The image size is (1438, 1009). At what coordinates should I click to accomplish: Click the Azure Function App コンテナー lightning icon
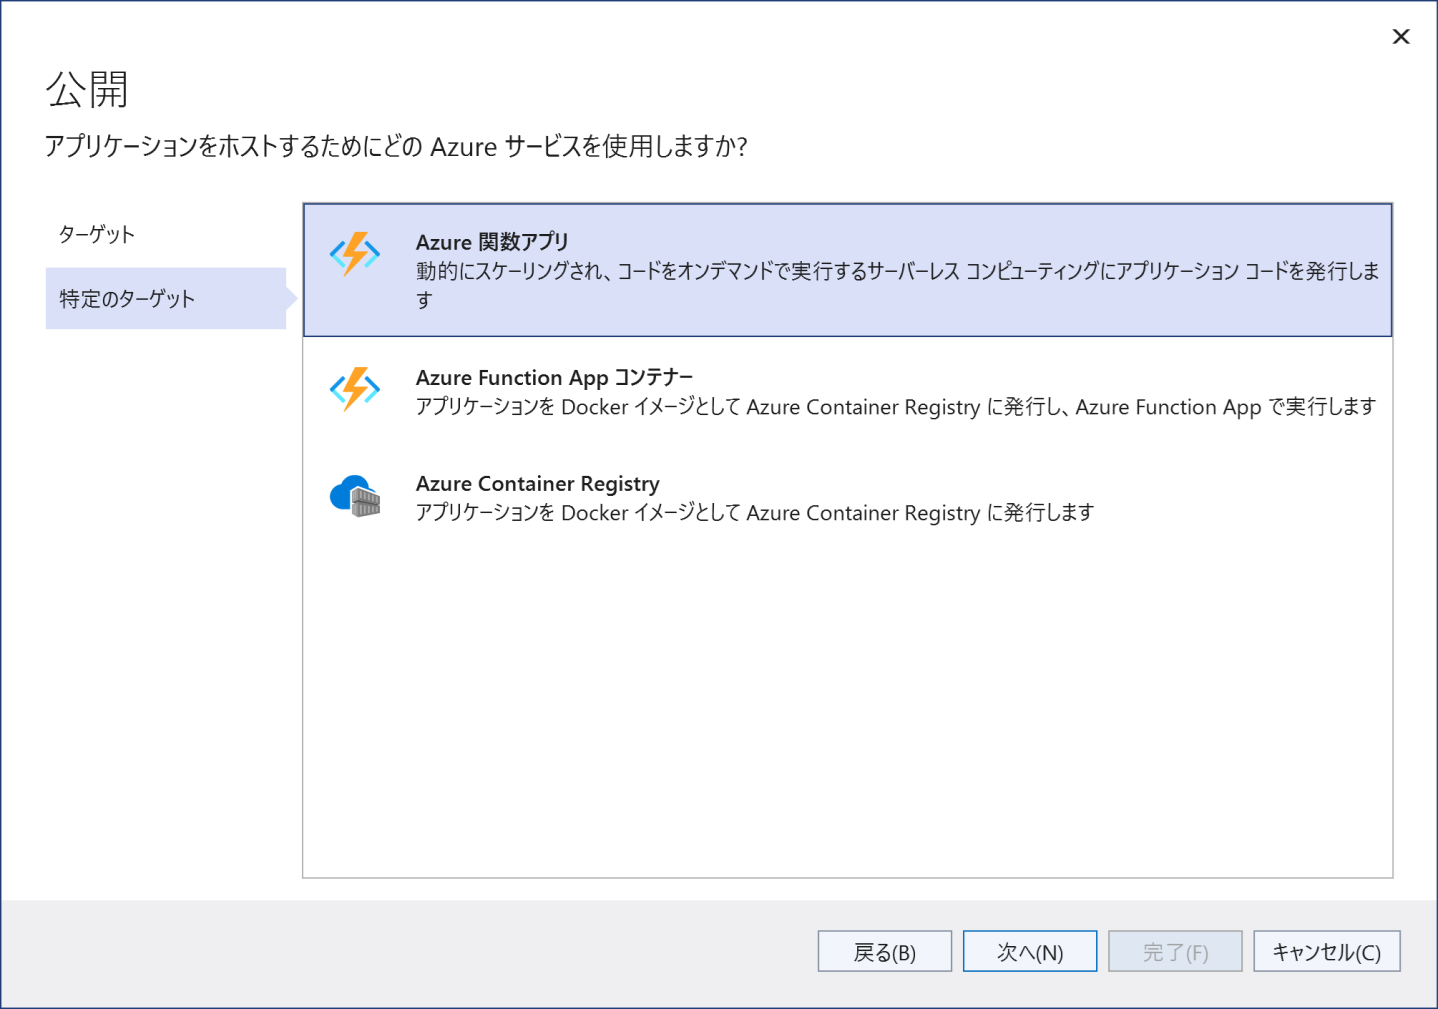(x=355, y=389)
